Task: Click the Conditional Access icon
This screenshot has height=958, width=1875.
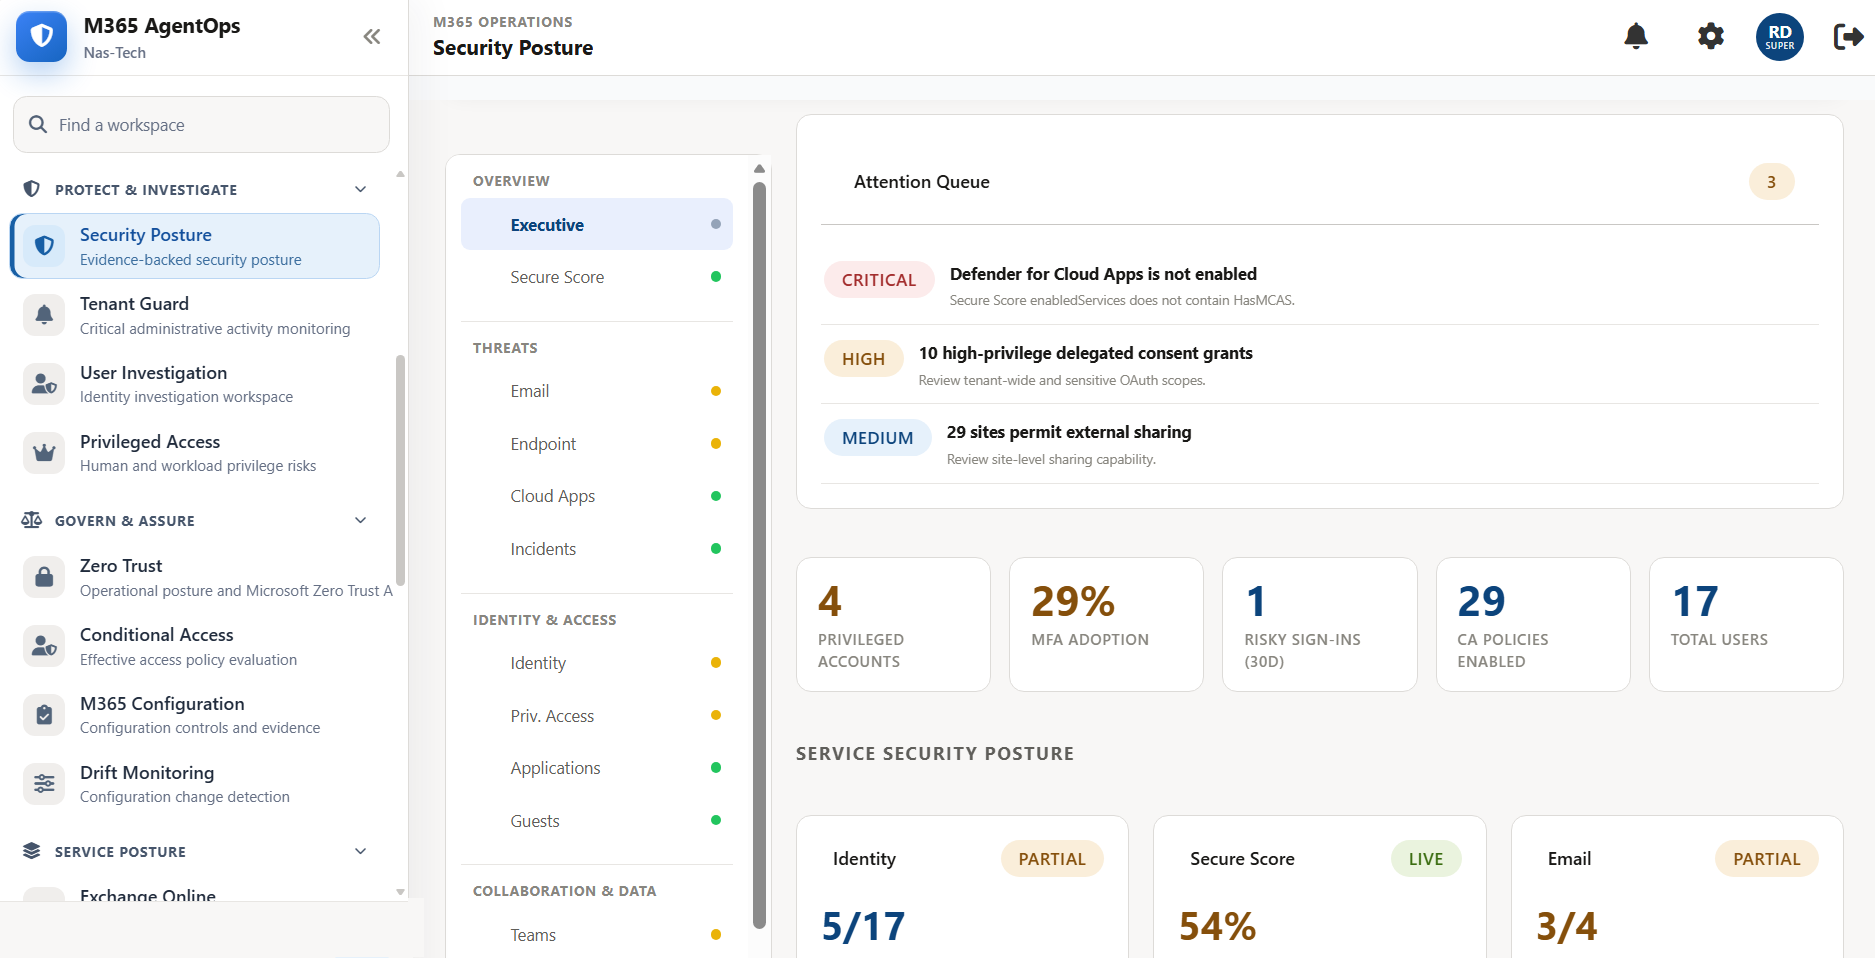Action: [44, 646]
